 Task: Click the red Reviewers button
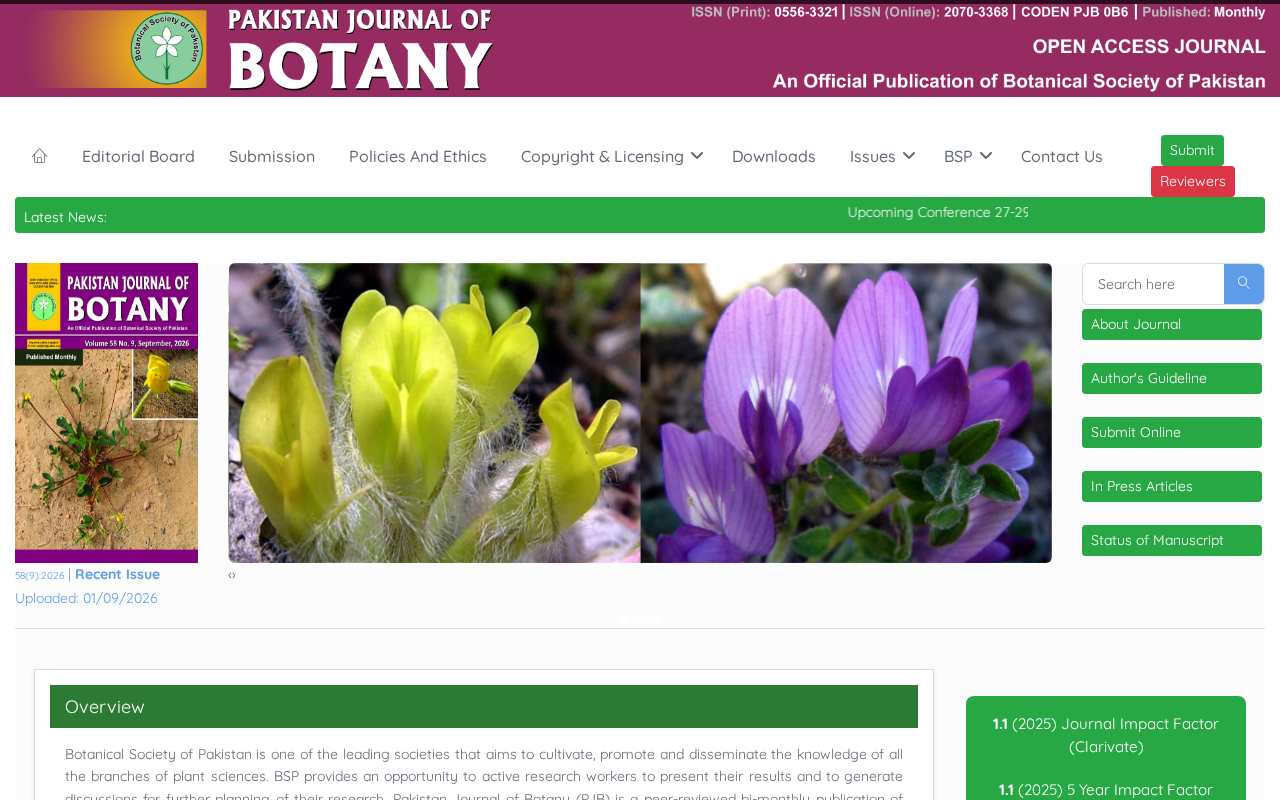click(1193, 181)
